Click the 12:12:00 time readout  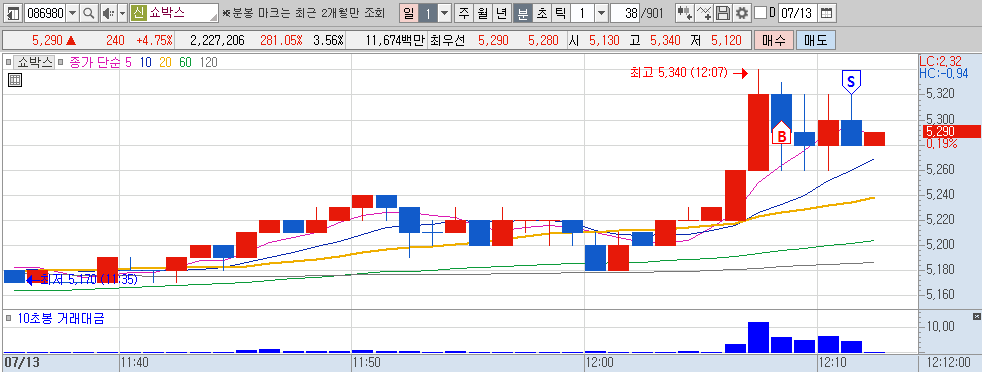click(x=949, y=363)
